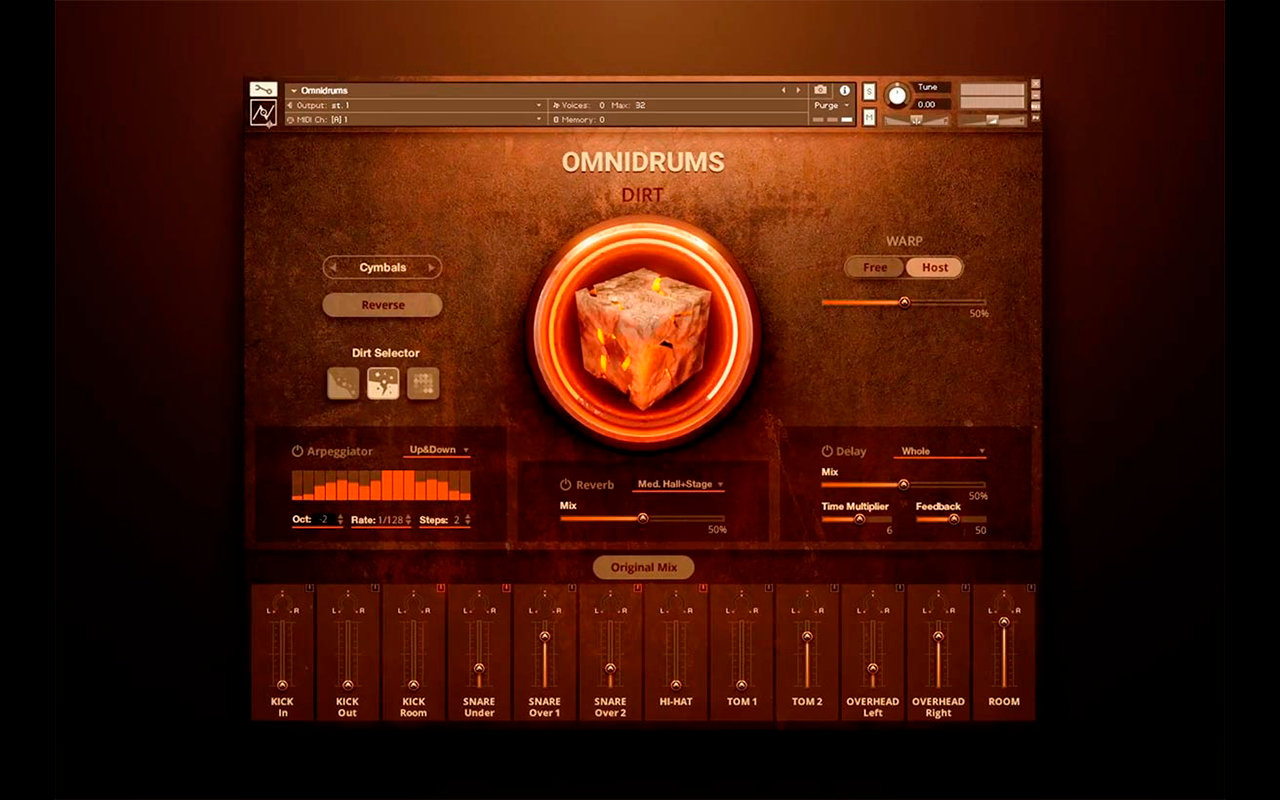
Task: Click the WARP slider handle
Action: [904, 302]
